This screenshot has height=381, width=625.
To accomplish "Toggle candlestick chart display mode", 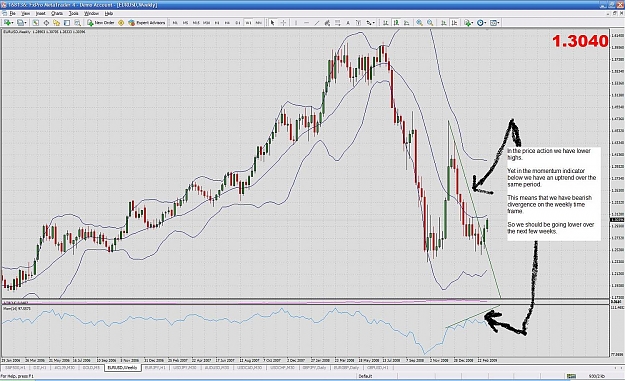I will [396, 23].
